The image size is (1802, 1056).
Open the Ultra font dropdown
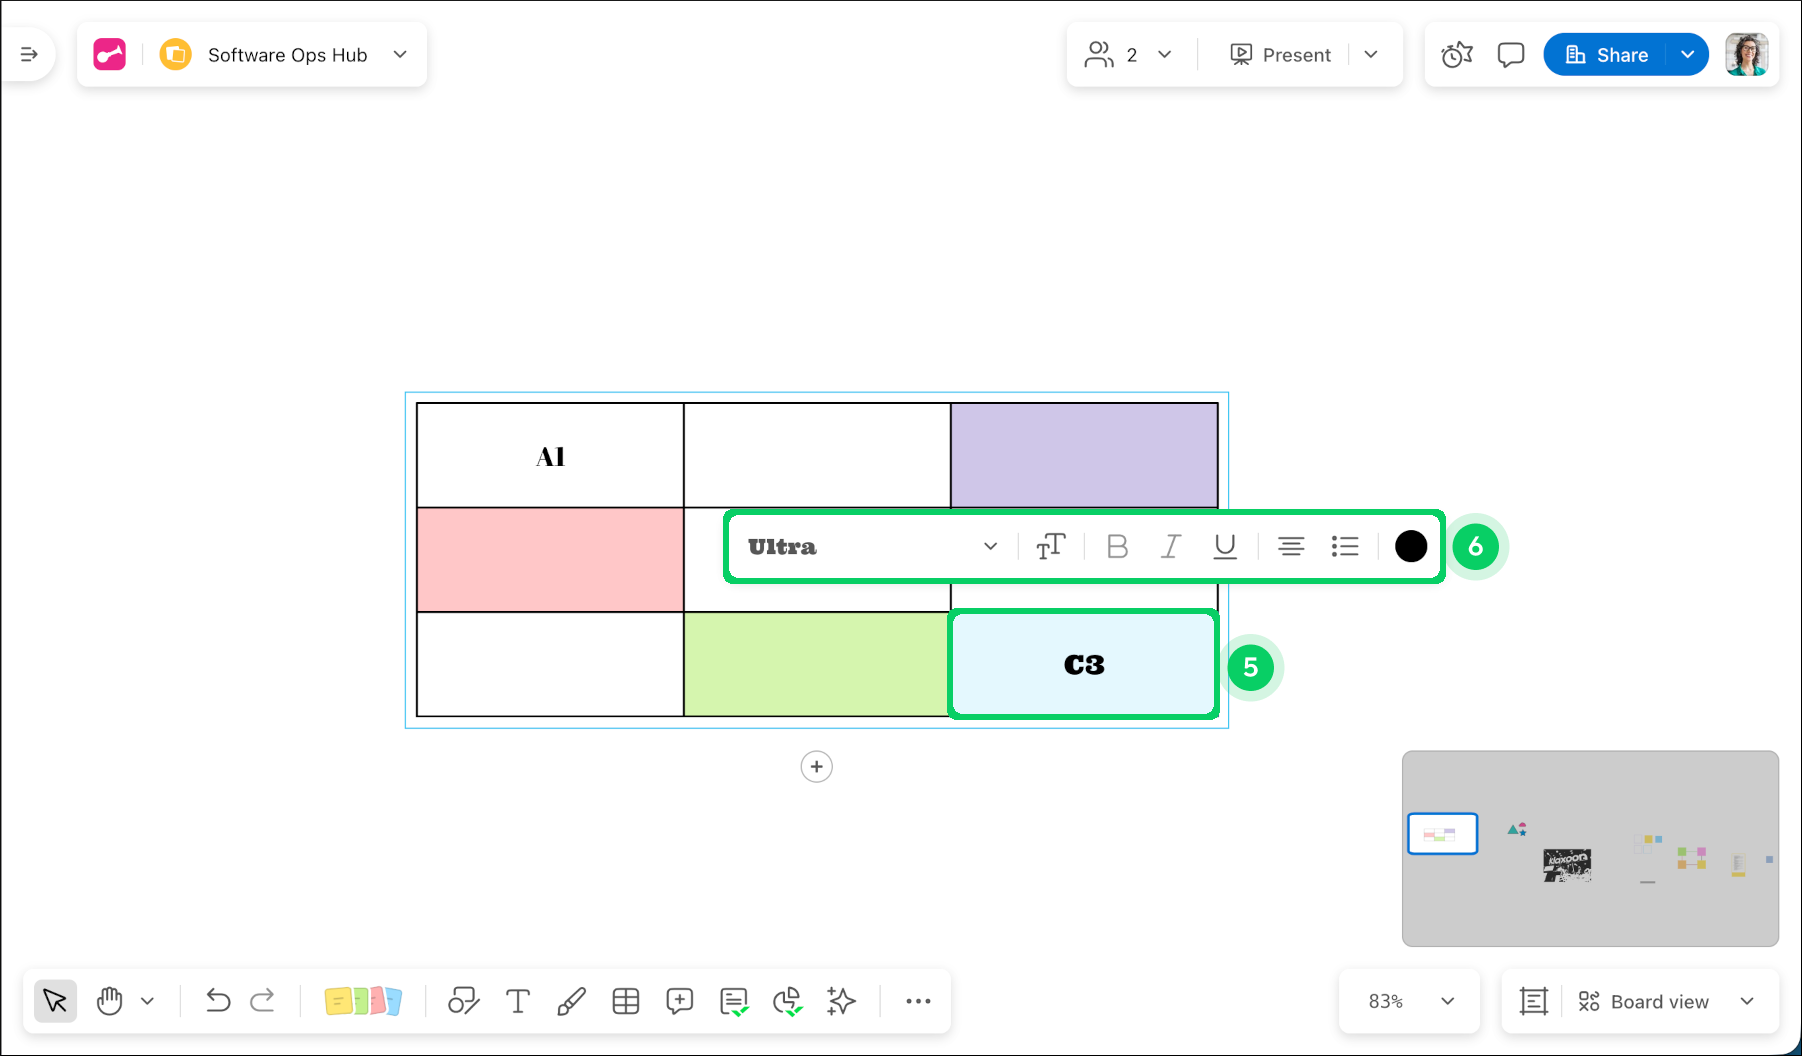point(872,547)
